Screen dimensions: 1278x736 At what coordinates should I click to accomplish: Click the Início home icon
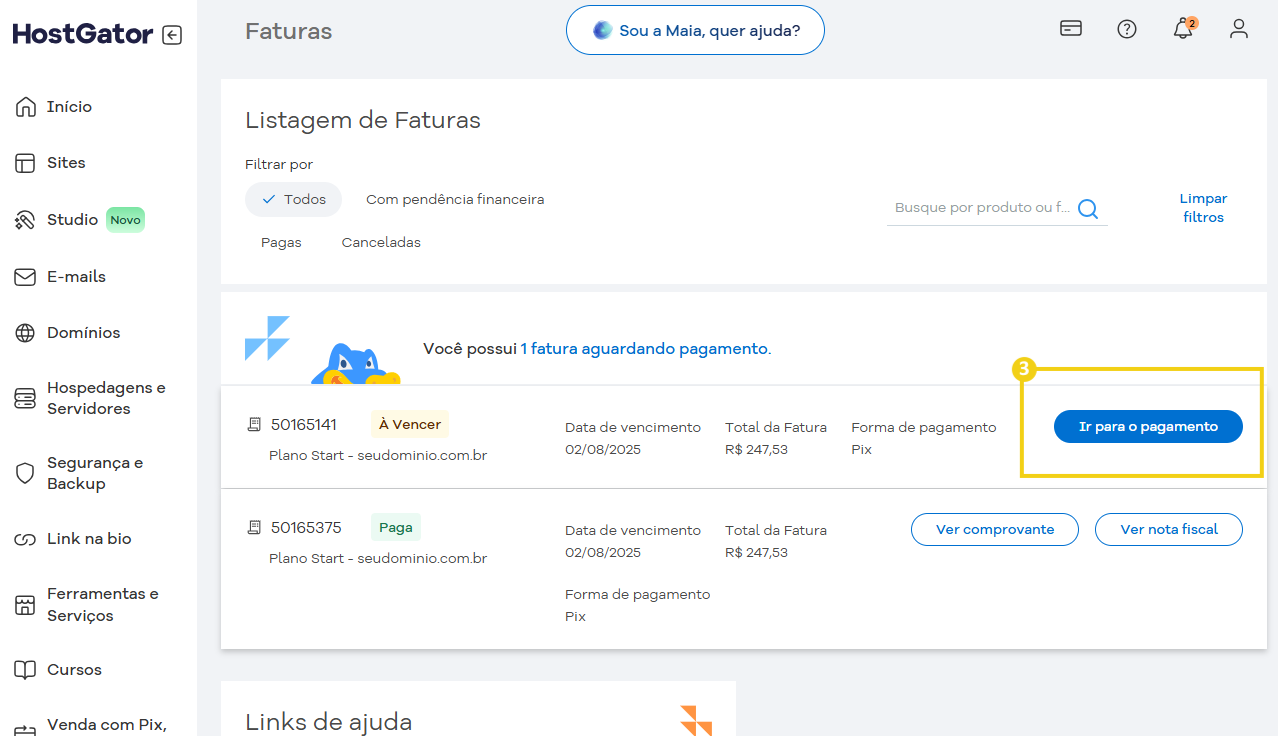(x=25, y=107)
